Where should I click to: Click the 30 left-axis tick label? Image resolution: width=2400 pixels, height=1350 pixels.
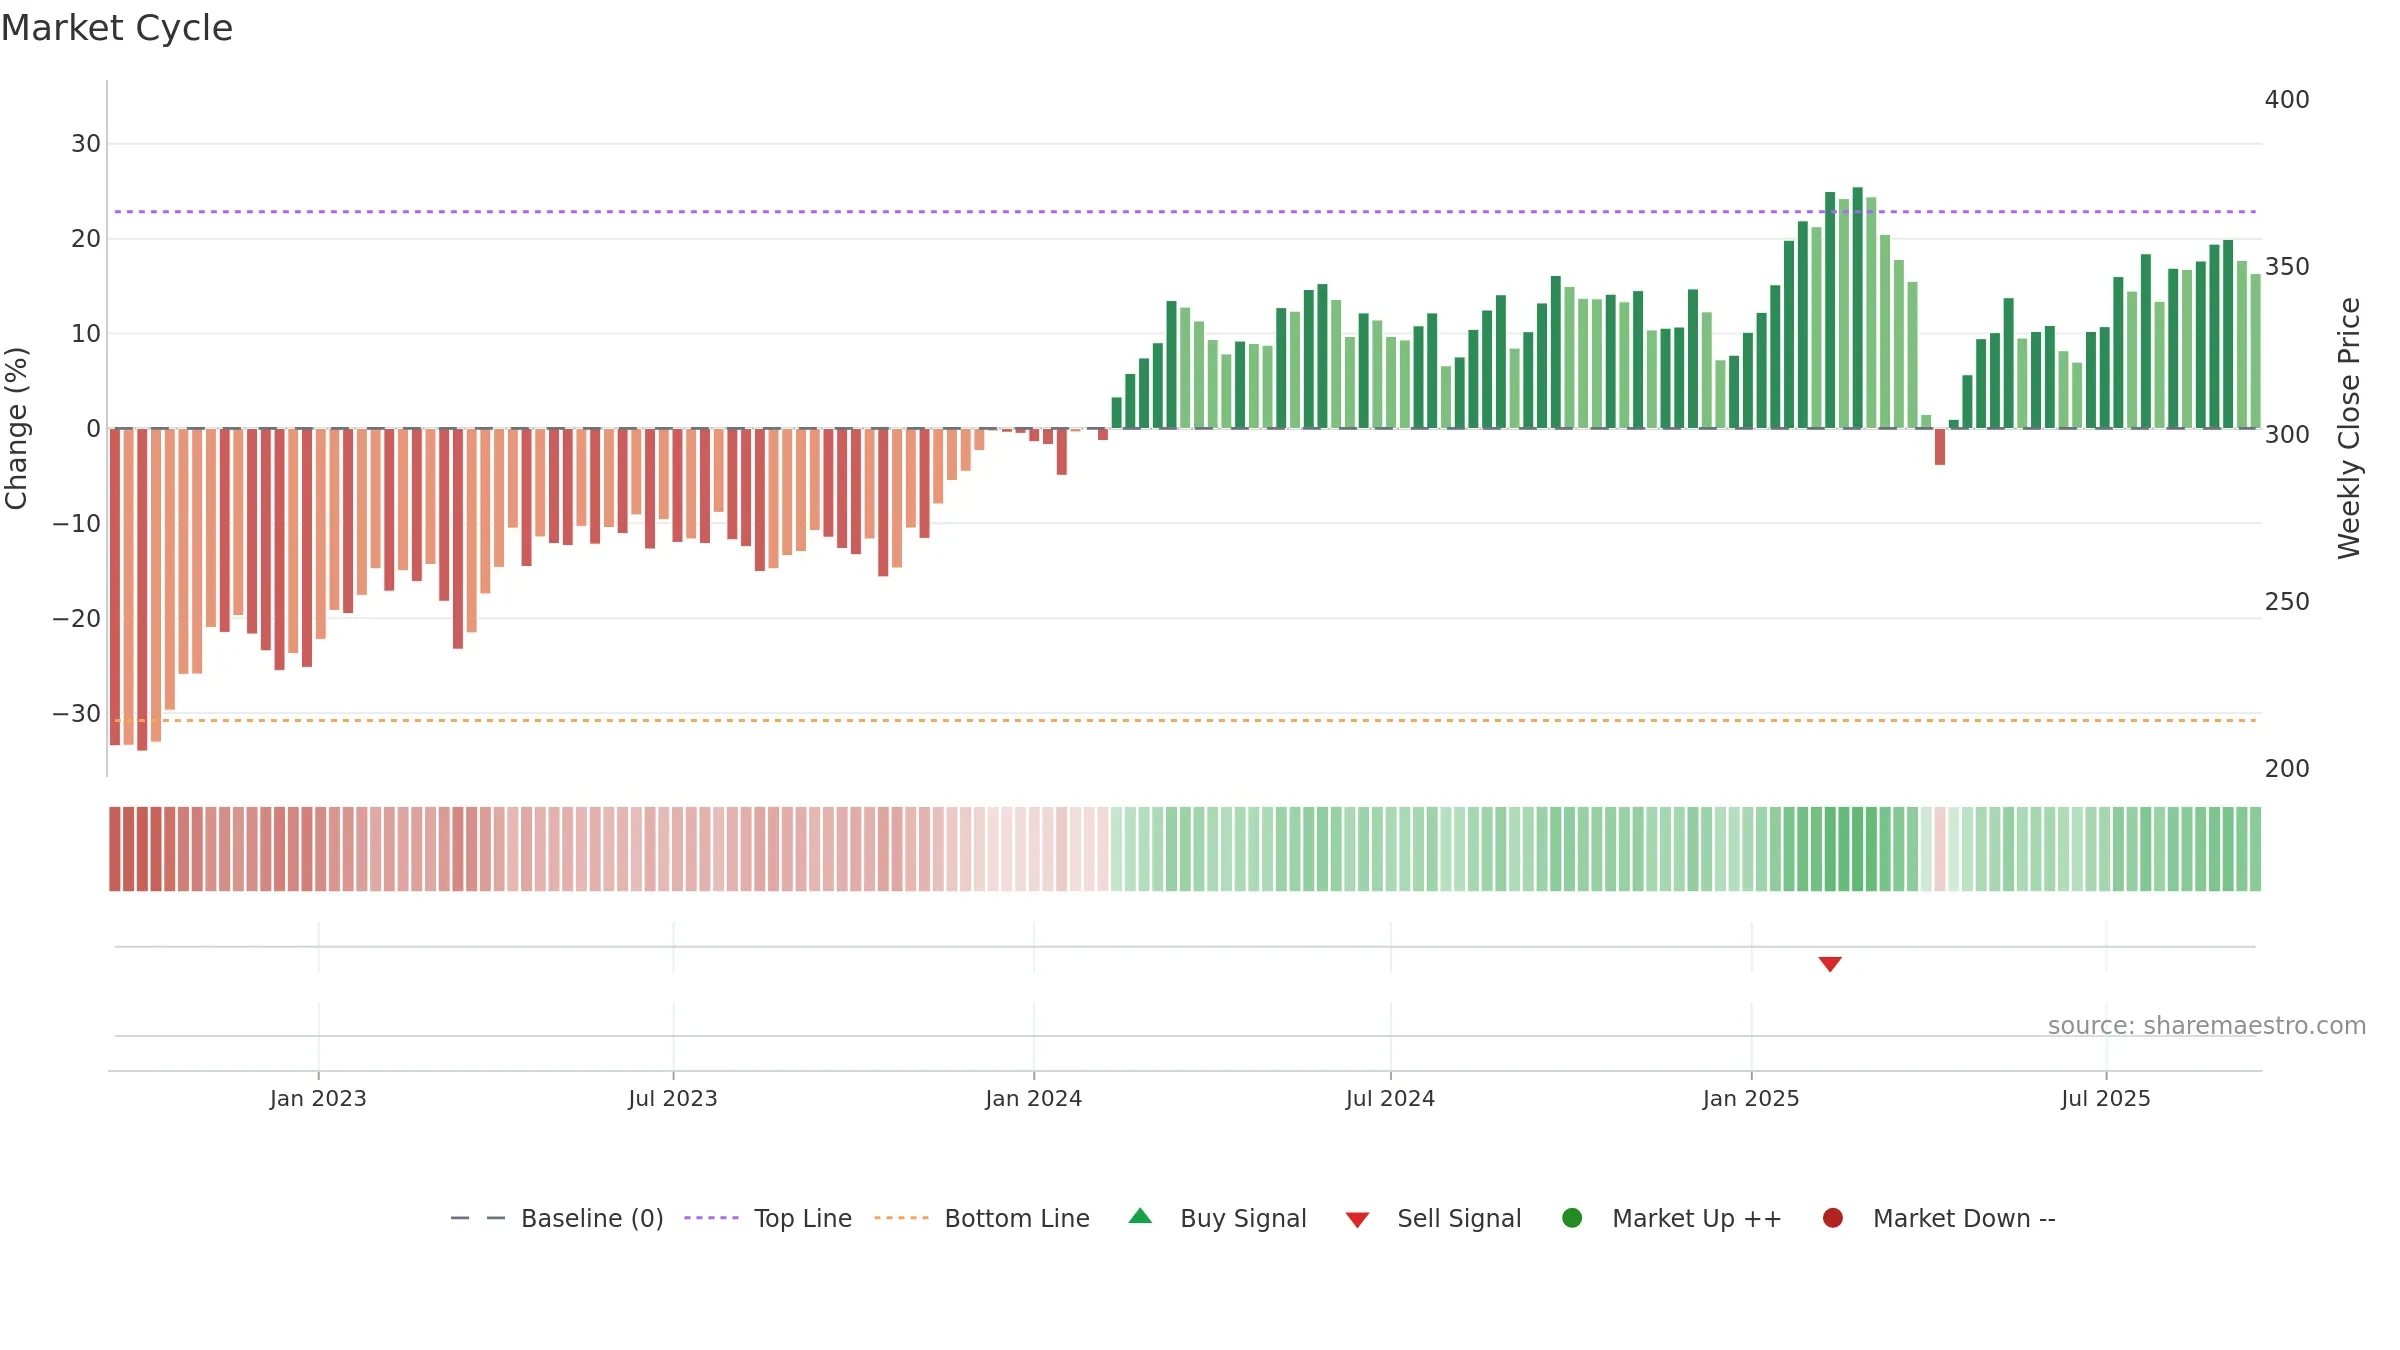(x=86, y=144)
